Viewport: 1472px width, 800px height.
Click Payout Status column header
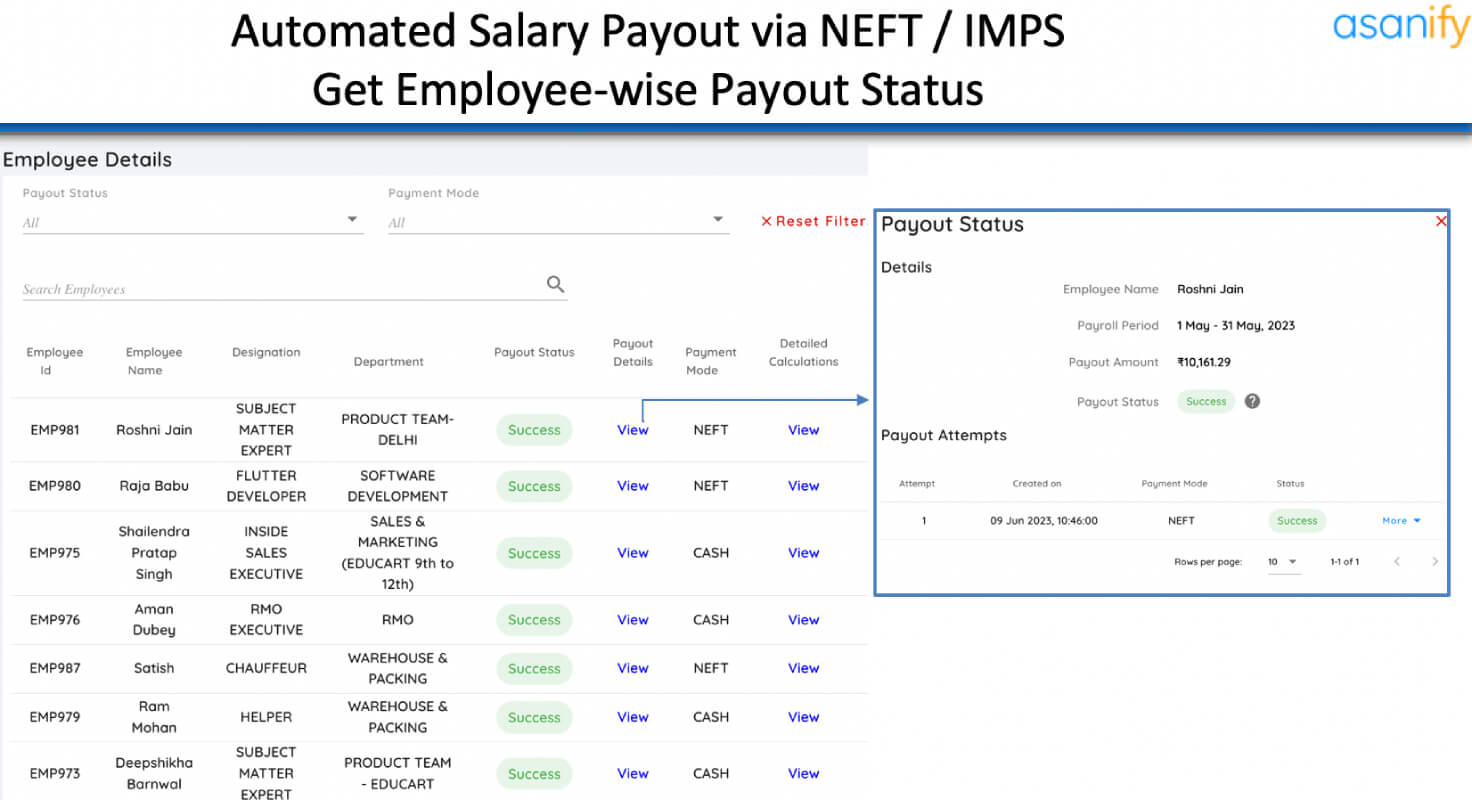coord(534,352)
